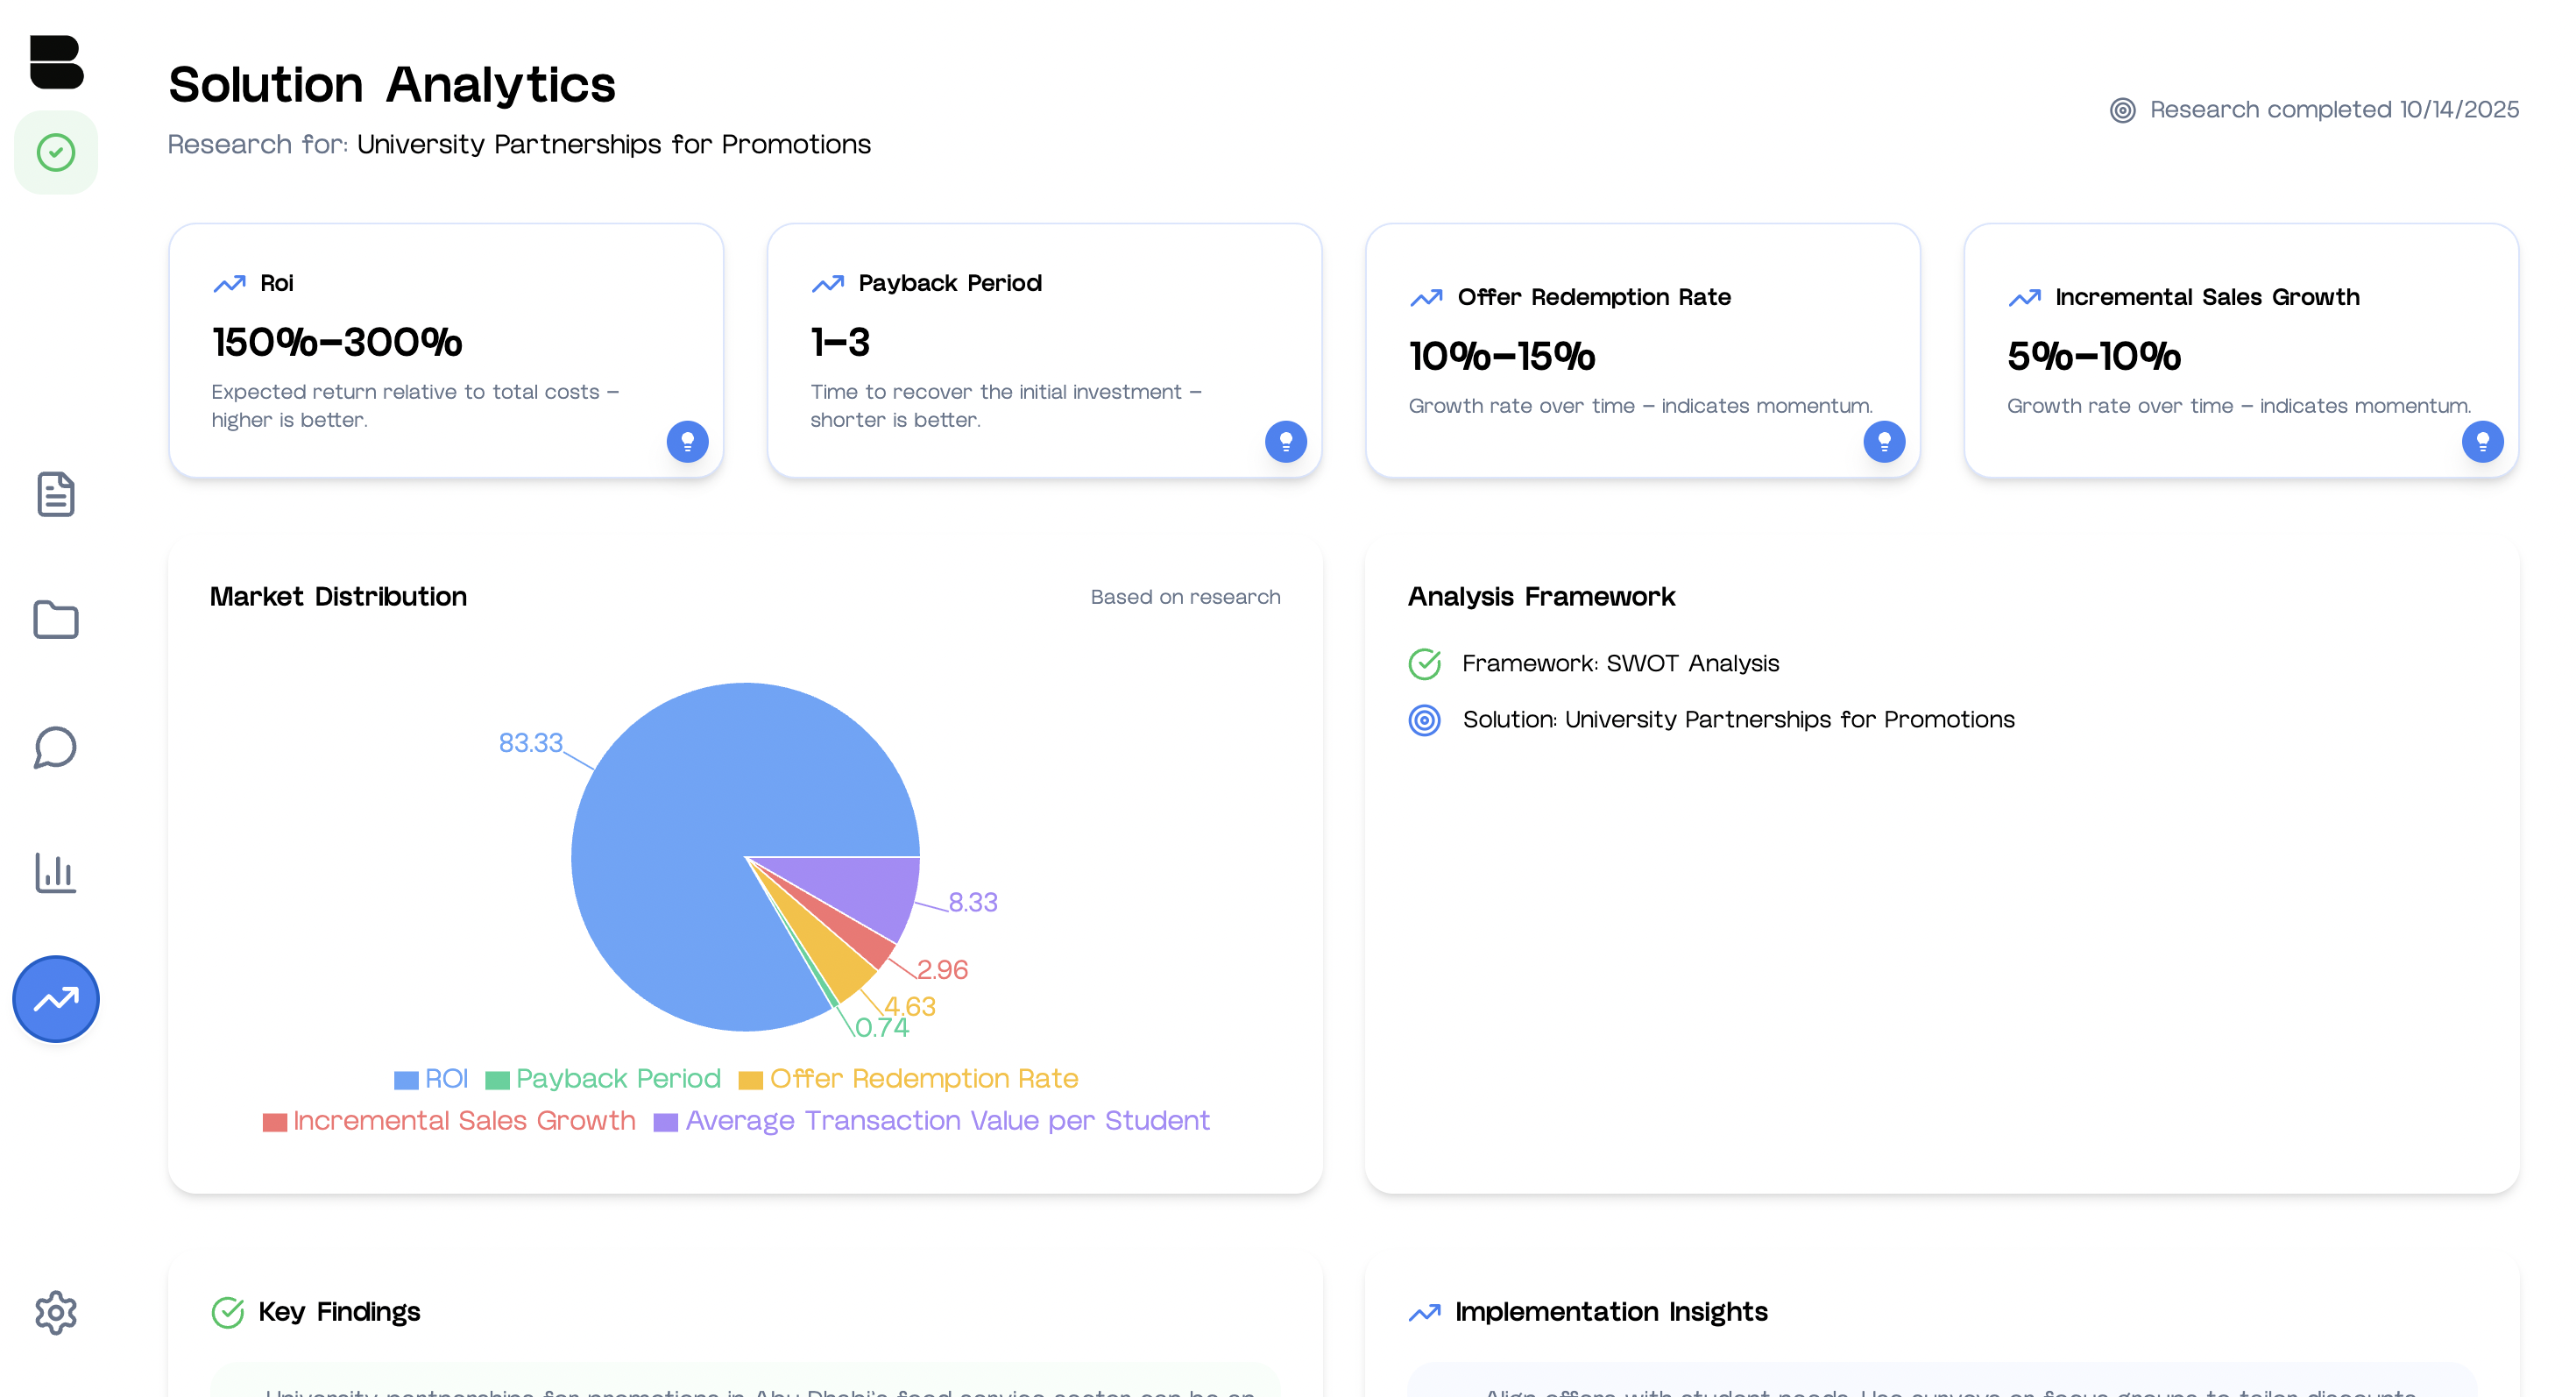Open settings gear in sidebar

[x=56, y=1312]
